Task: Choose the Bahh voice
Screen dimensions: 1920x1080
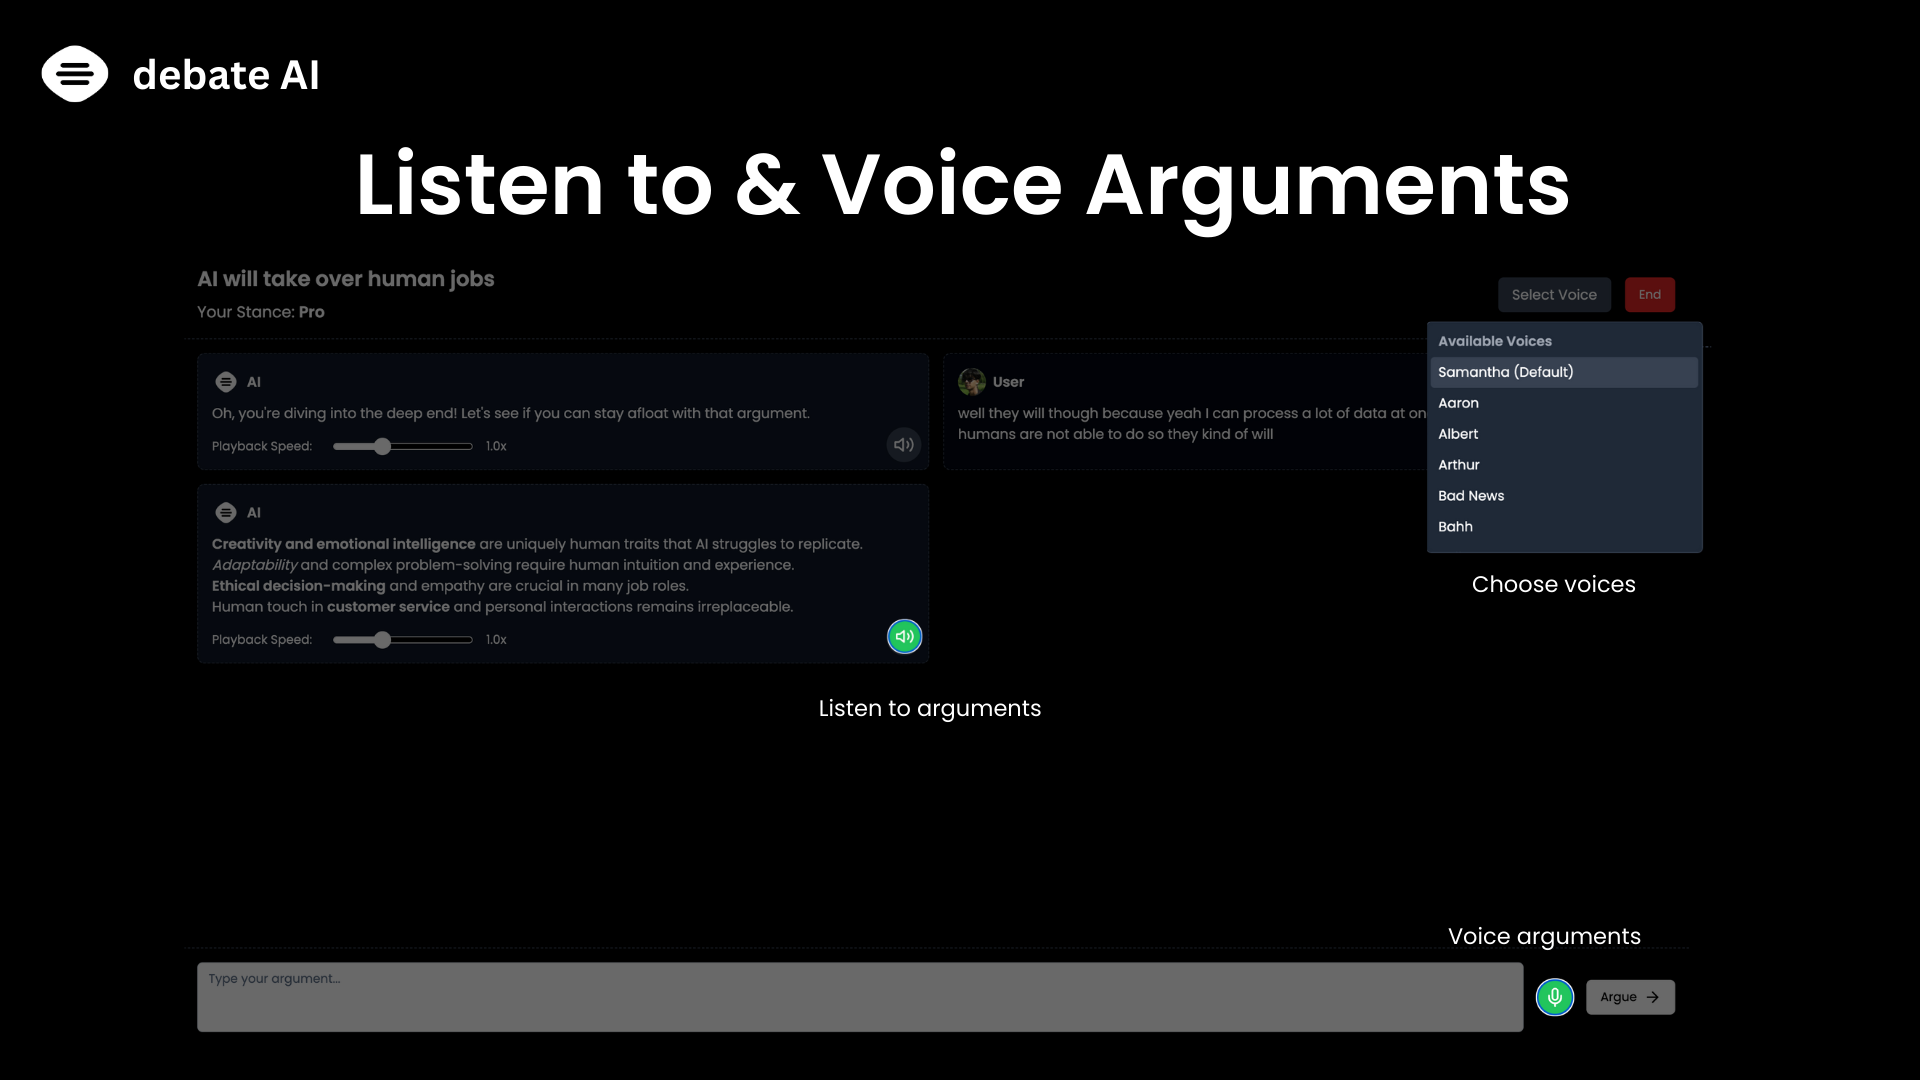Action: click(1564, 527)
